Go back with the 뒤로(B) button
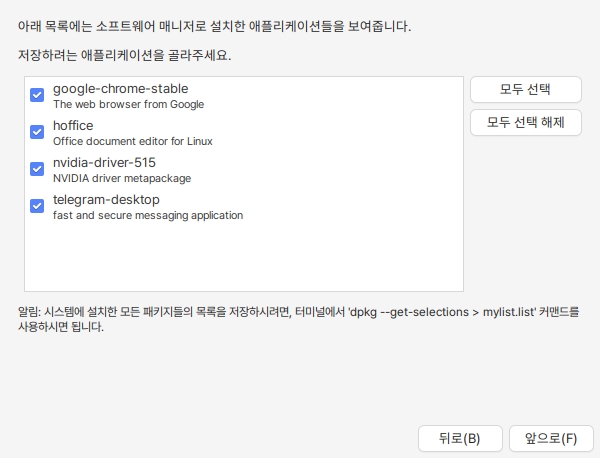The width and height of the screenshot is (600, 458). pyautogui.click(x=459, y=438)
